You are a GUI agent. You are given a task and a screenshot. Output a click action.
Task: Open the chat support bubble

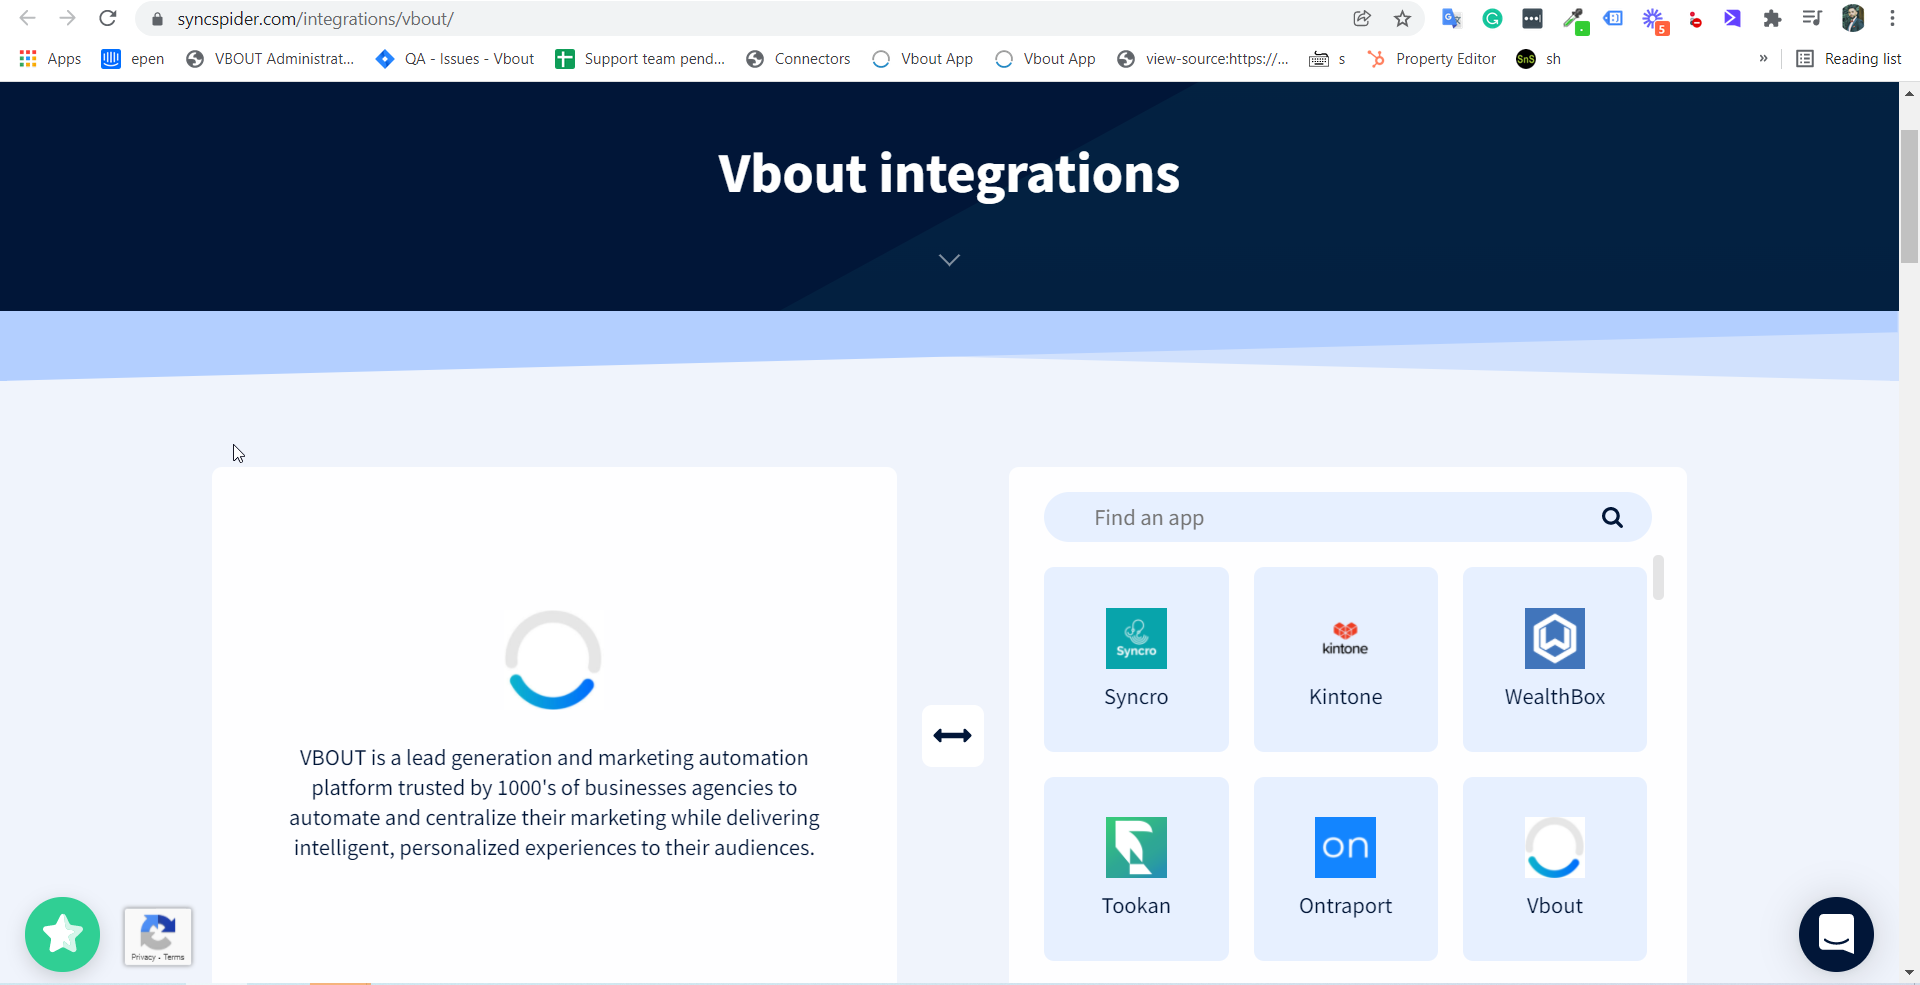click(x=1836, y=934)
